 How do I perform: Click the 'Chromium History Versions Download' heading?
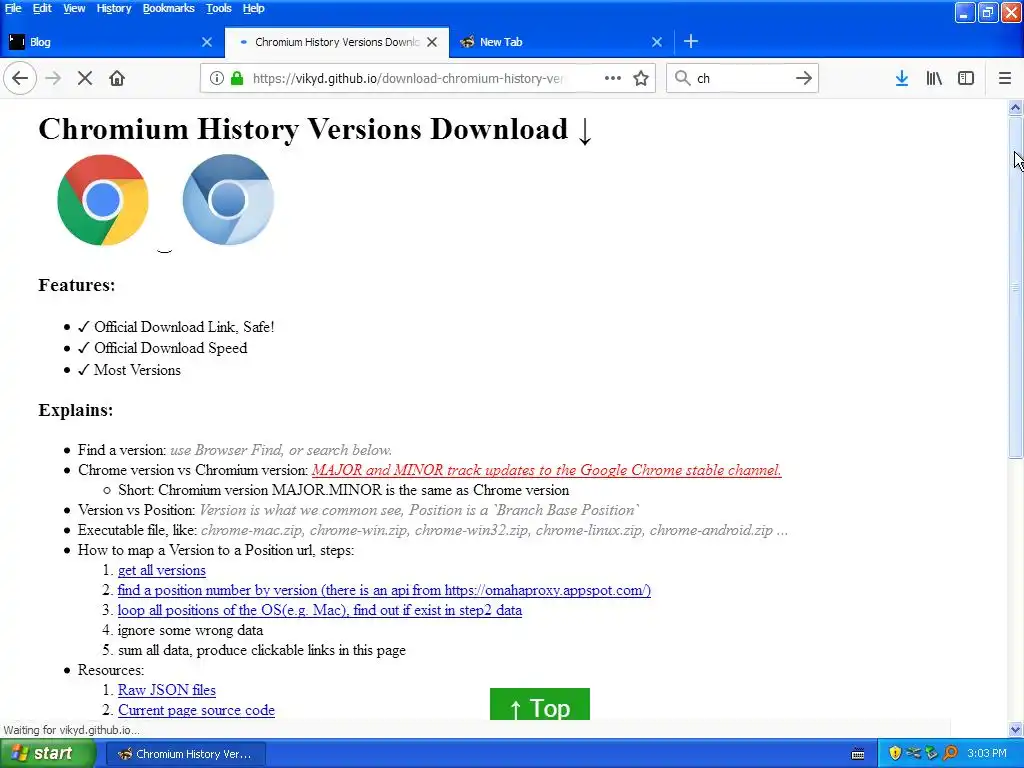point(315,129)
